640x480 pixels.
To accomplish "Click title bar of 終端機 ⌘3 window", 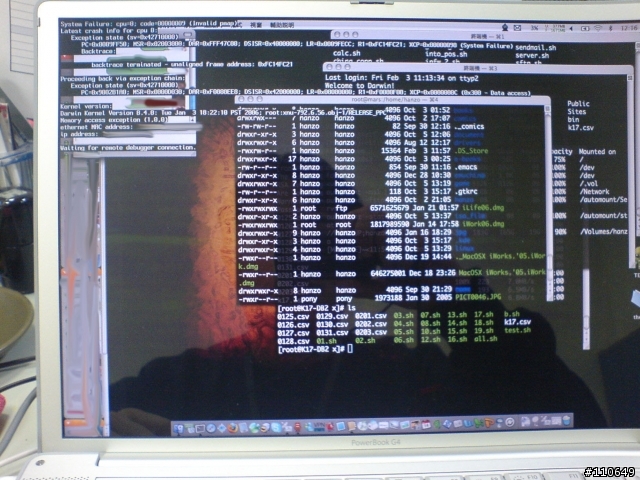I will click(478, 68).
